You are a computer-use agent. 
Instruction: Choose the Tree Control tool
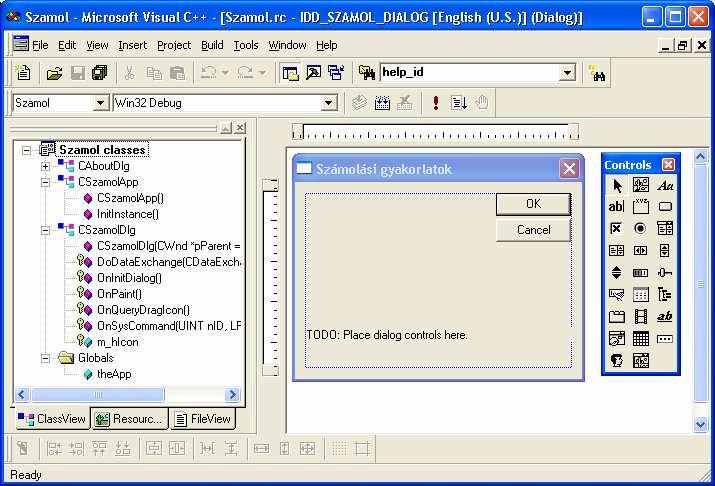tap(665, 295)
